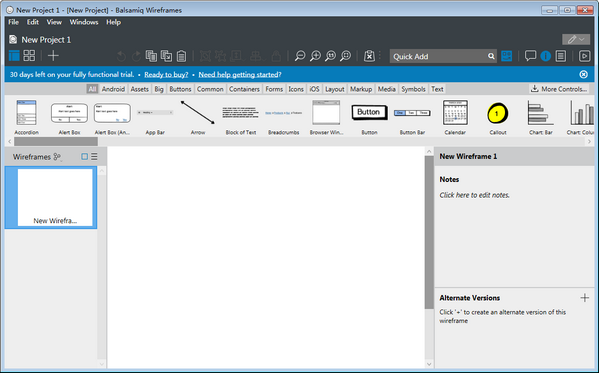The height and width of the screenshot is (373, 599).
Task: Click the Redo arrow icon
Action: 136,56
